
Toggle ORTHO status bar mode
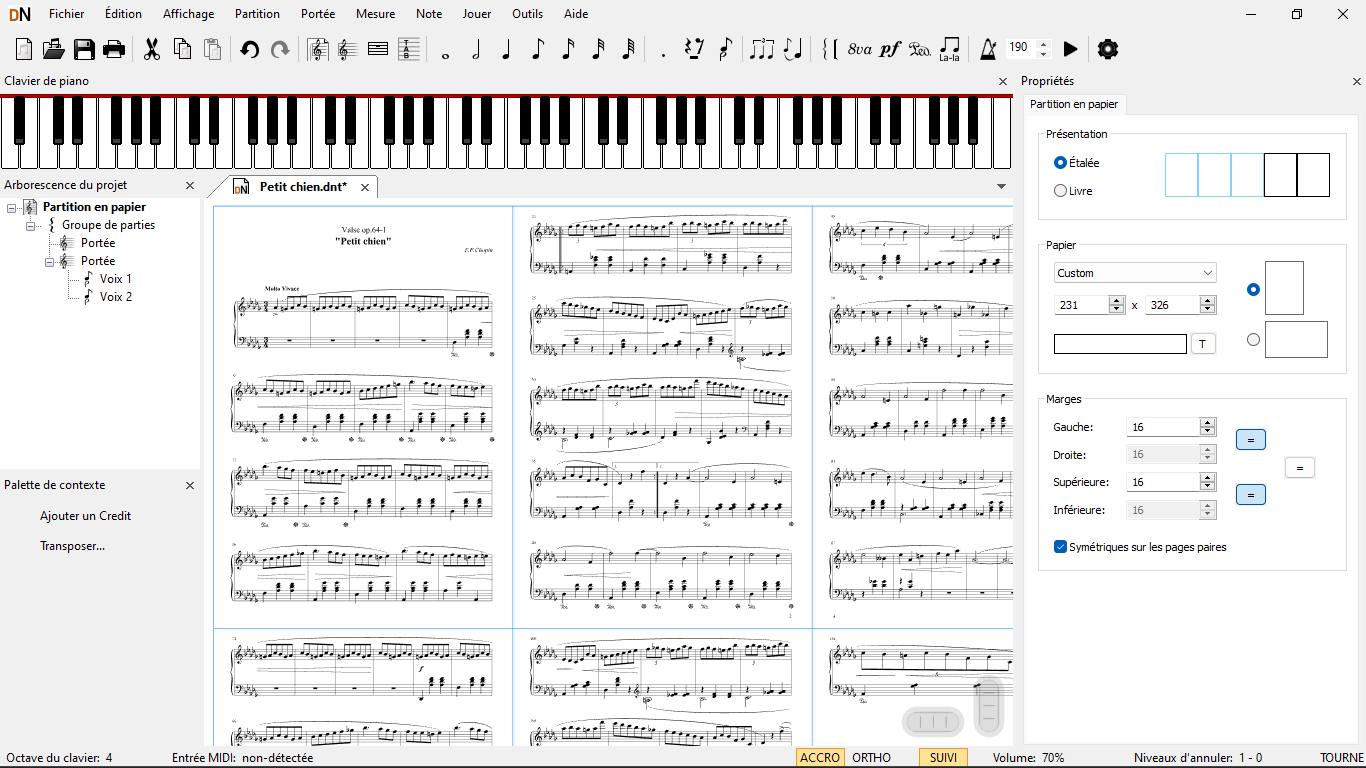coord(871,758)
